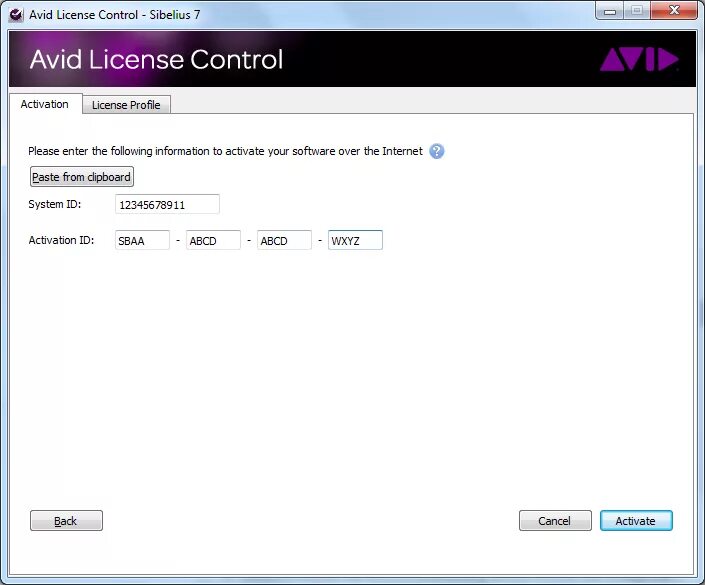Click the second Activation ID field

(213, 240)
